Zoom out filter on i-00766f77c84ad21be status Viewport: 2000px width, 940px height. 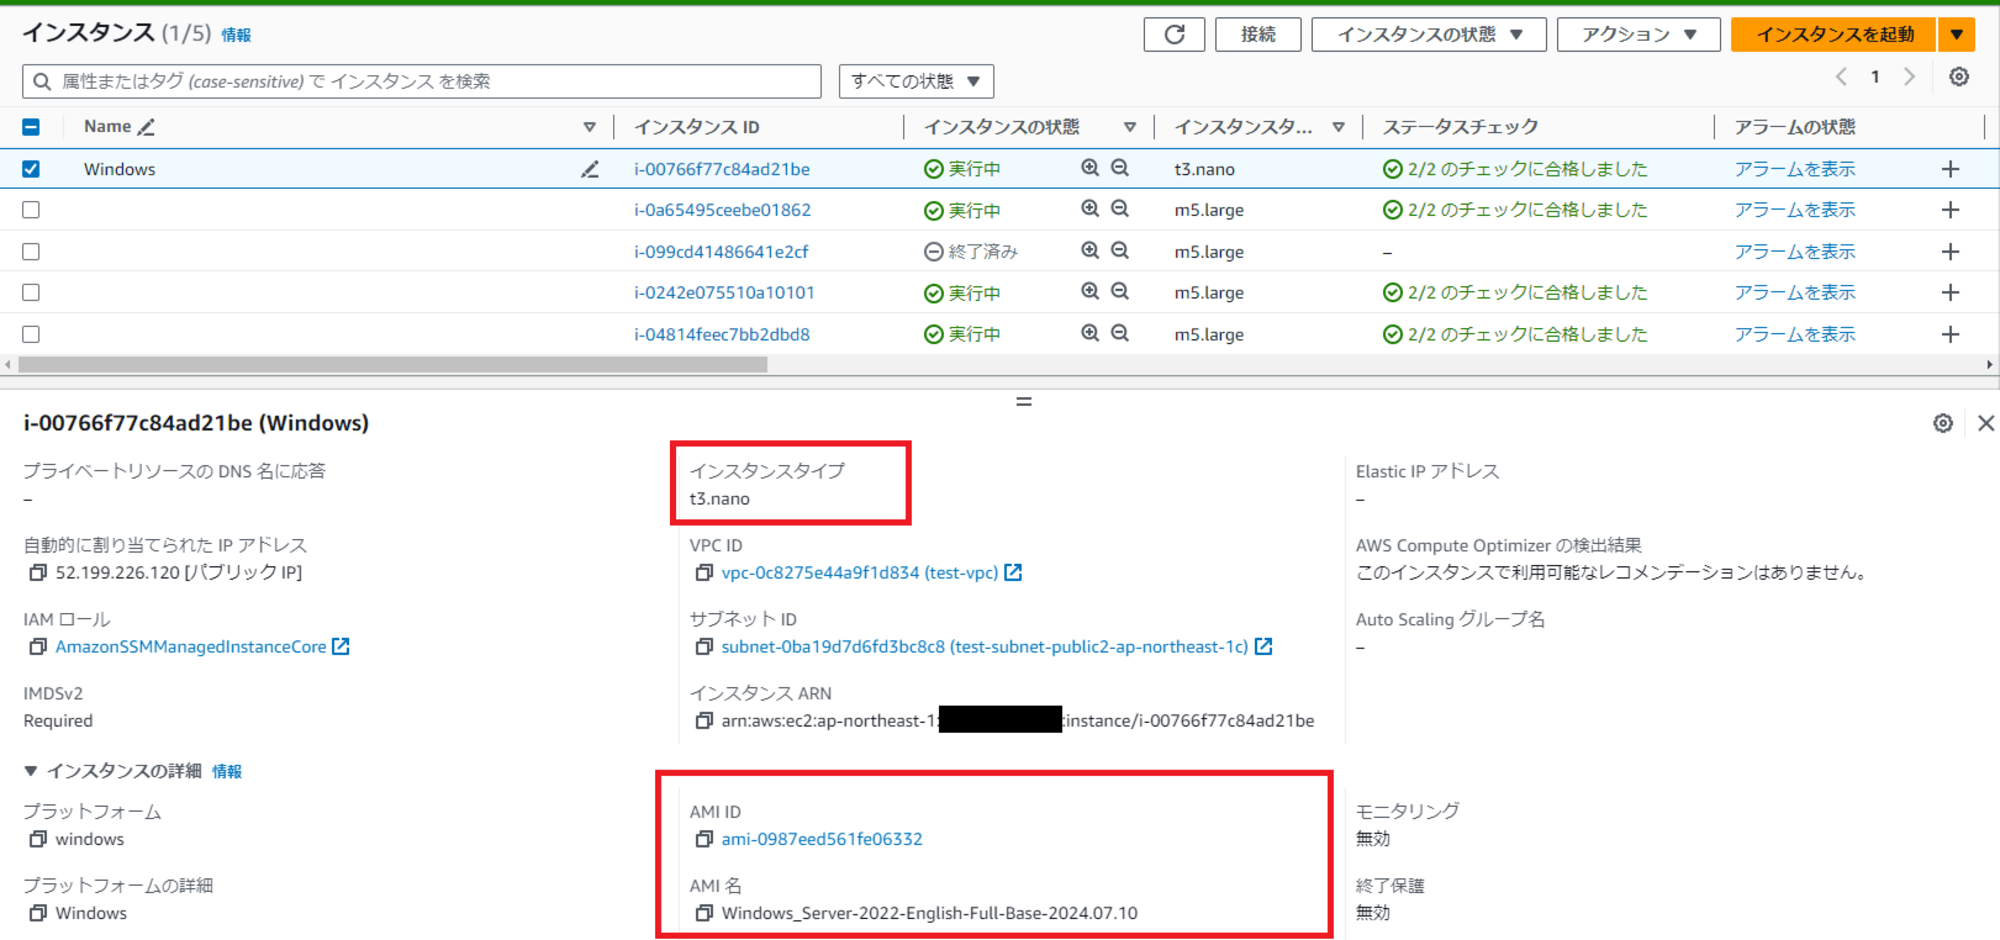[1120, 168]
